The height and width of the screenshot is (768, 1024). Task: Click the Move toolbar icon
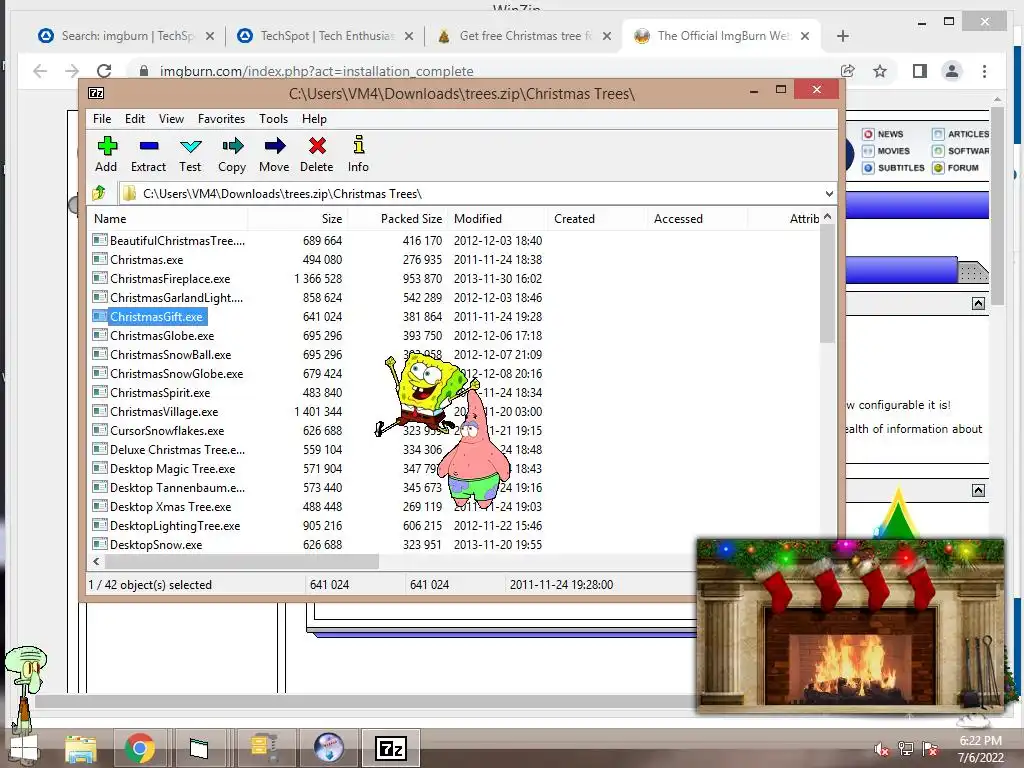coord(274,155)
